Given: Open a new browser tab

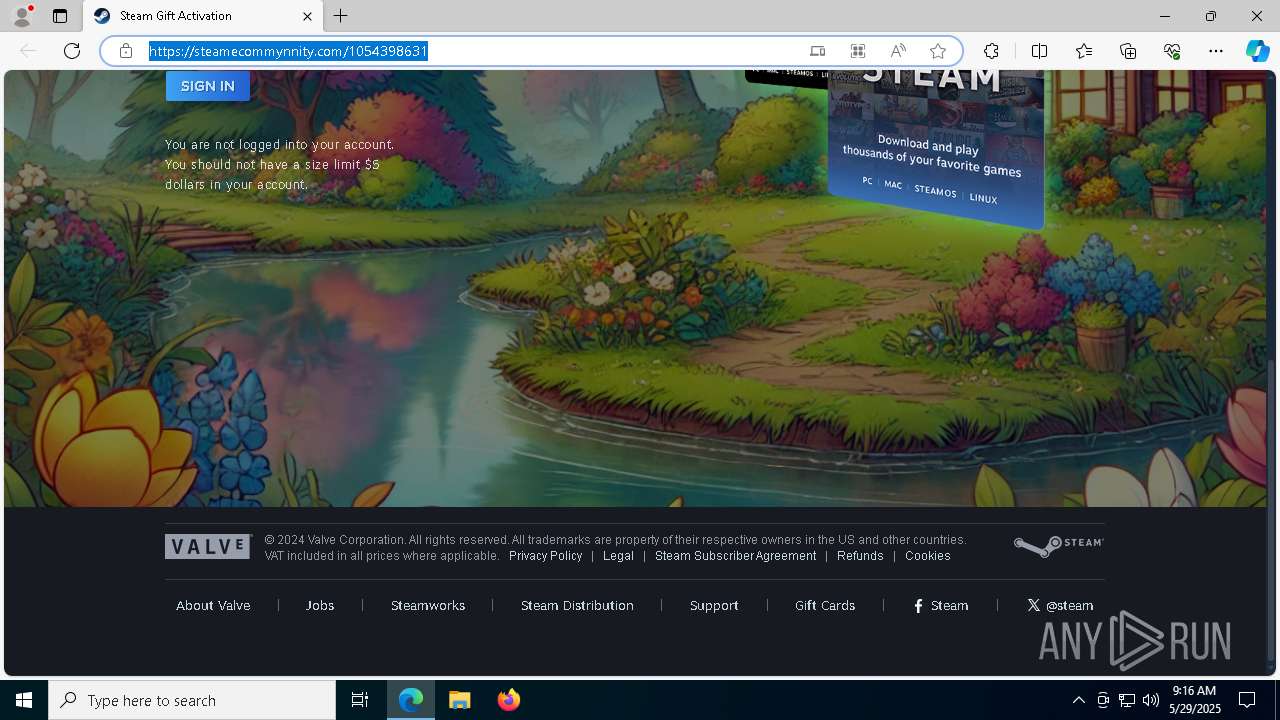Looking at the screenshot, I should click(341, 16).
